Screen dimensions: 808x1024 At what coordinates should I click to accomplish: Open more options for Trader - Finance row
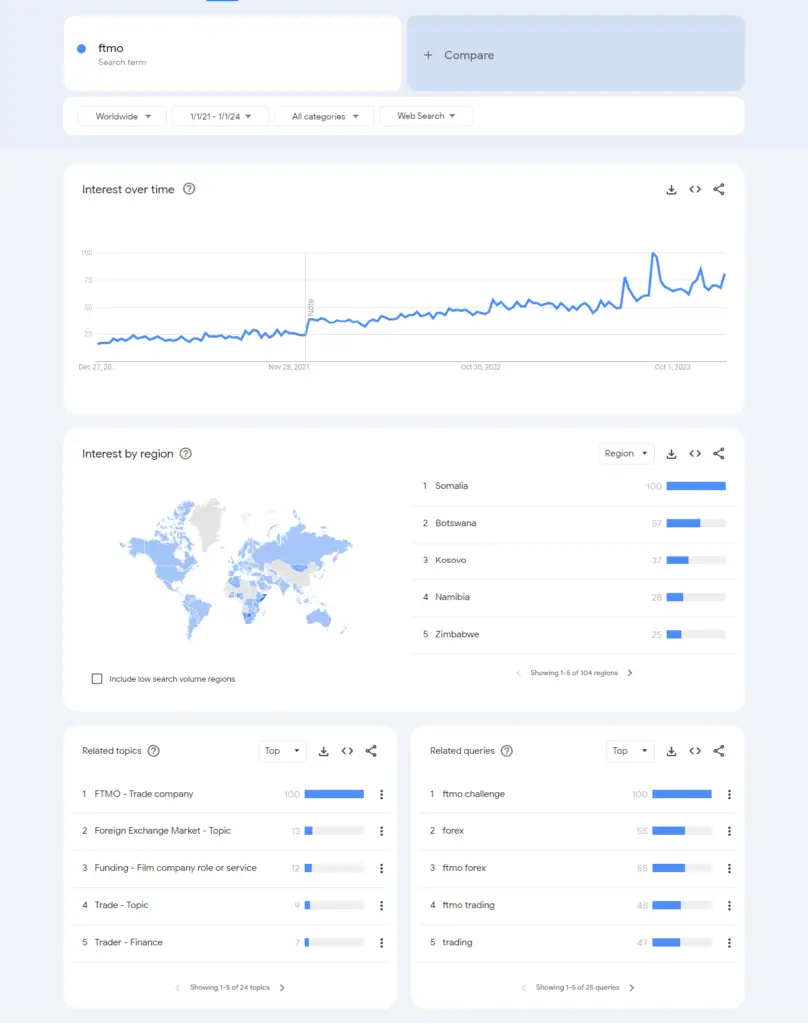tap(381, 942)
